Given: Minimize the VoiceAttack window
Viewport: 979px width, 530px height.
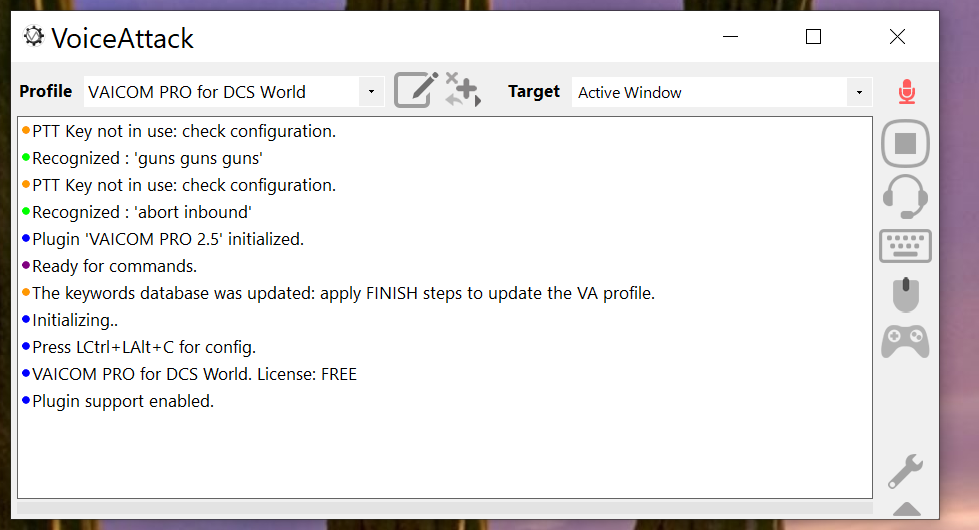Looking at the screenshot, I should tap(731, 37).
